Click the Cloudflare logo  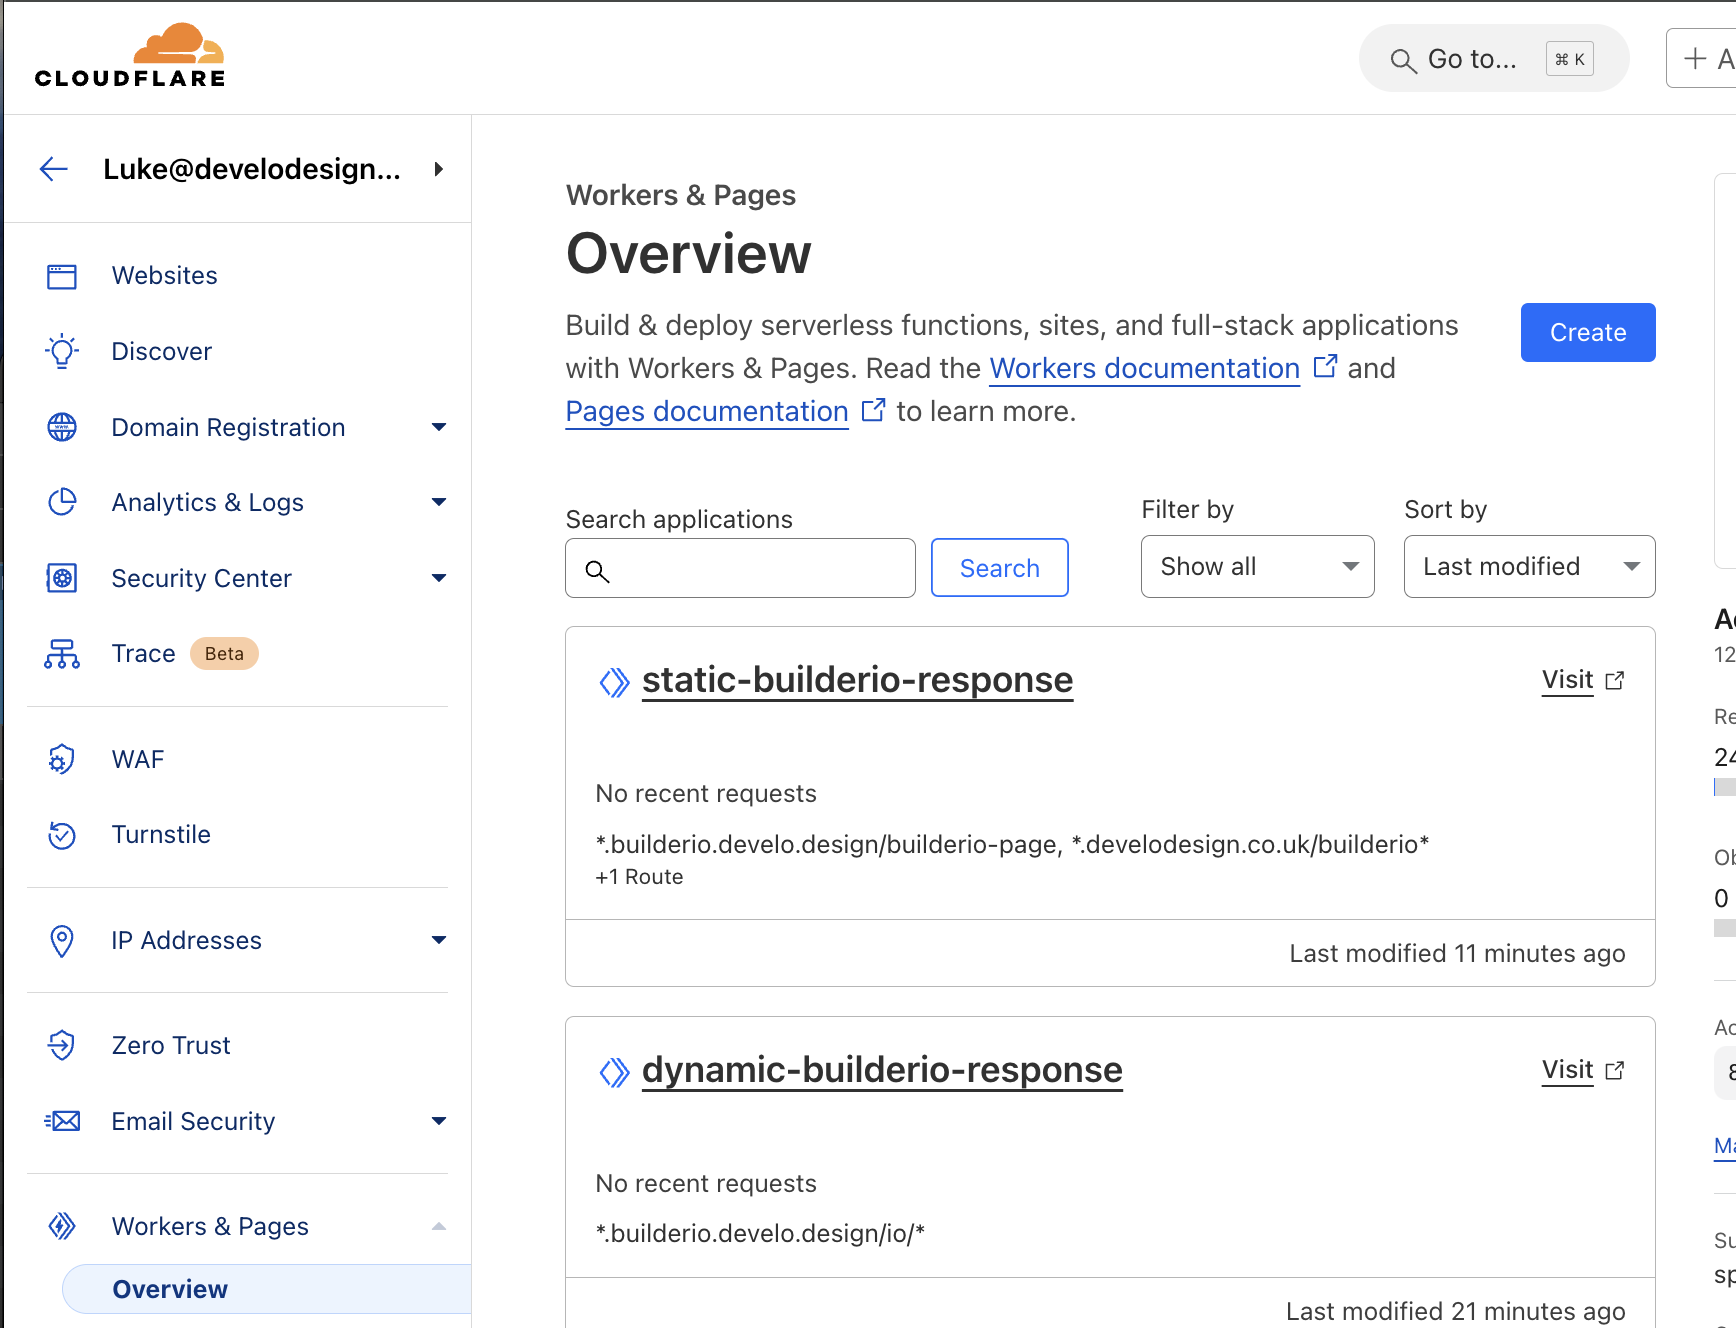(130, 57)
